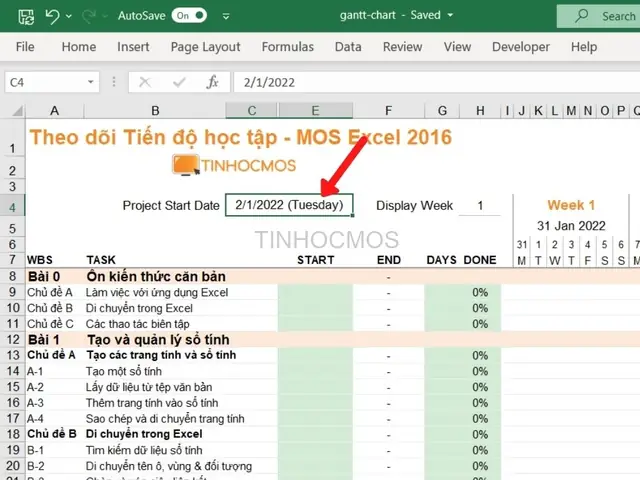Click cell 'Tìm kiếm dữ liệu sổ tính'

tap(144, 450)
